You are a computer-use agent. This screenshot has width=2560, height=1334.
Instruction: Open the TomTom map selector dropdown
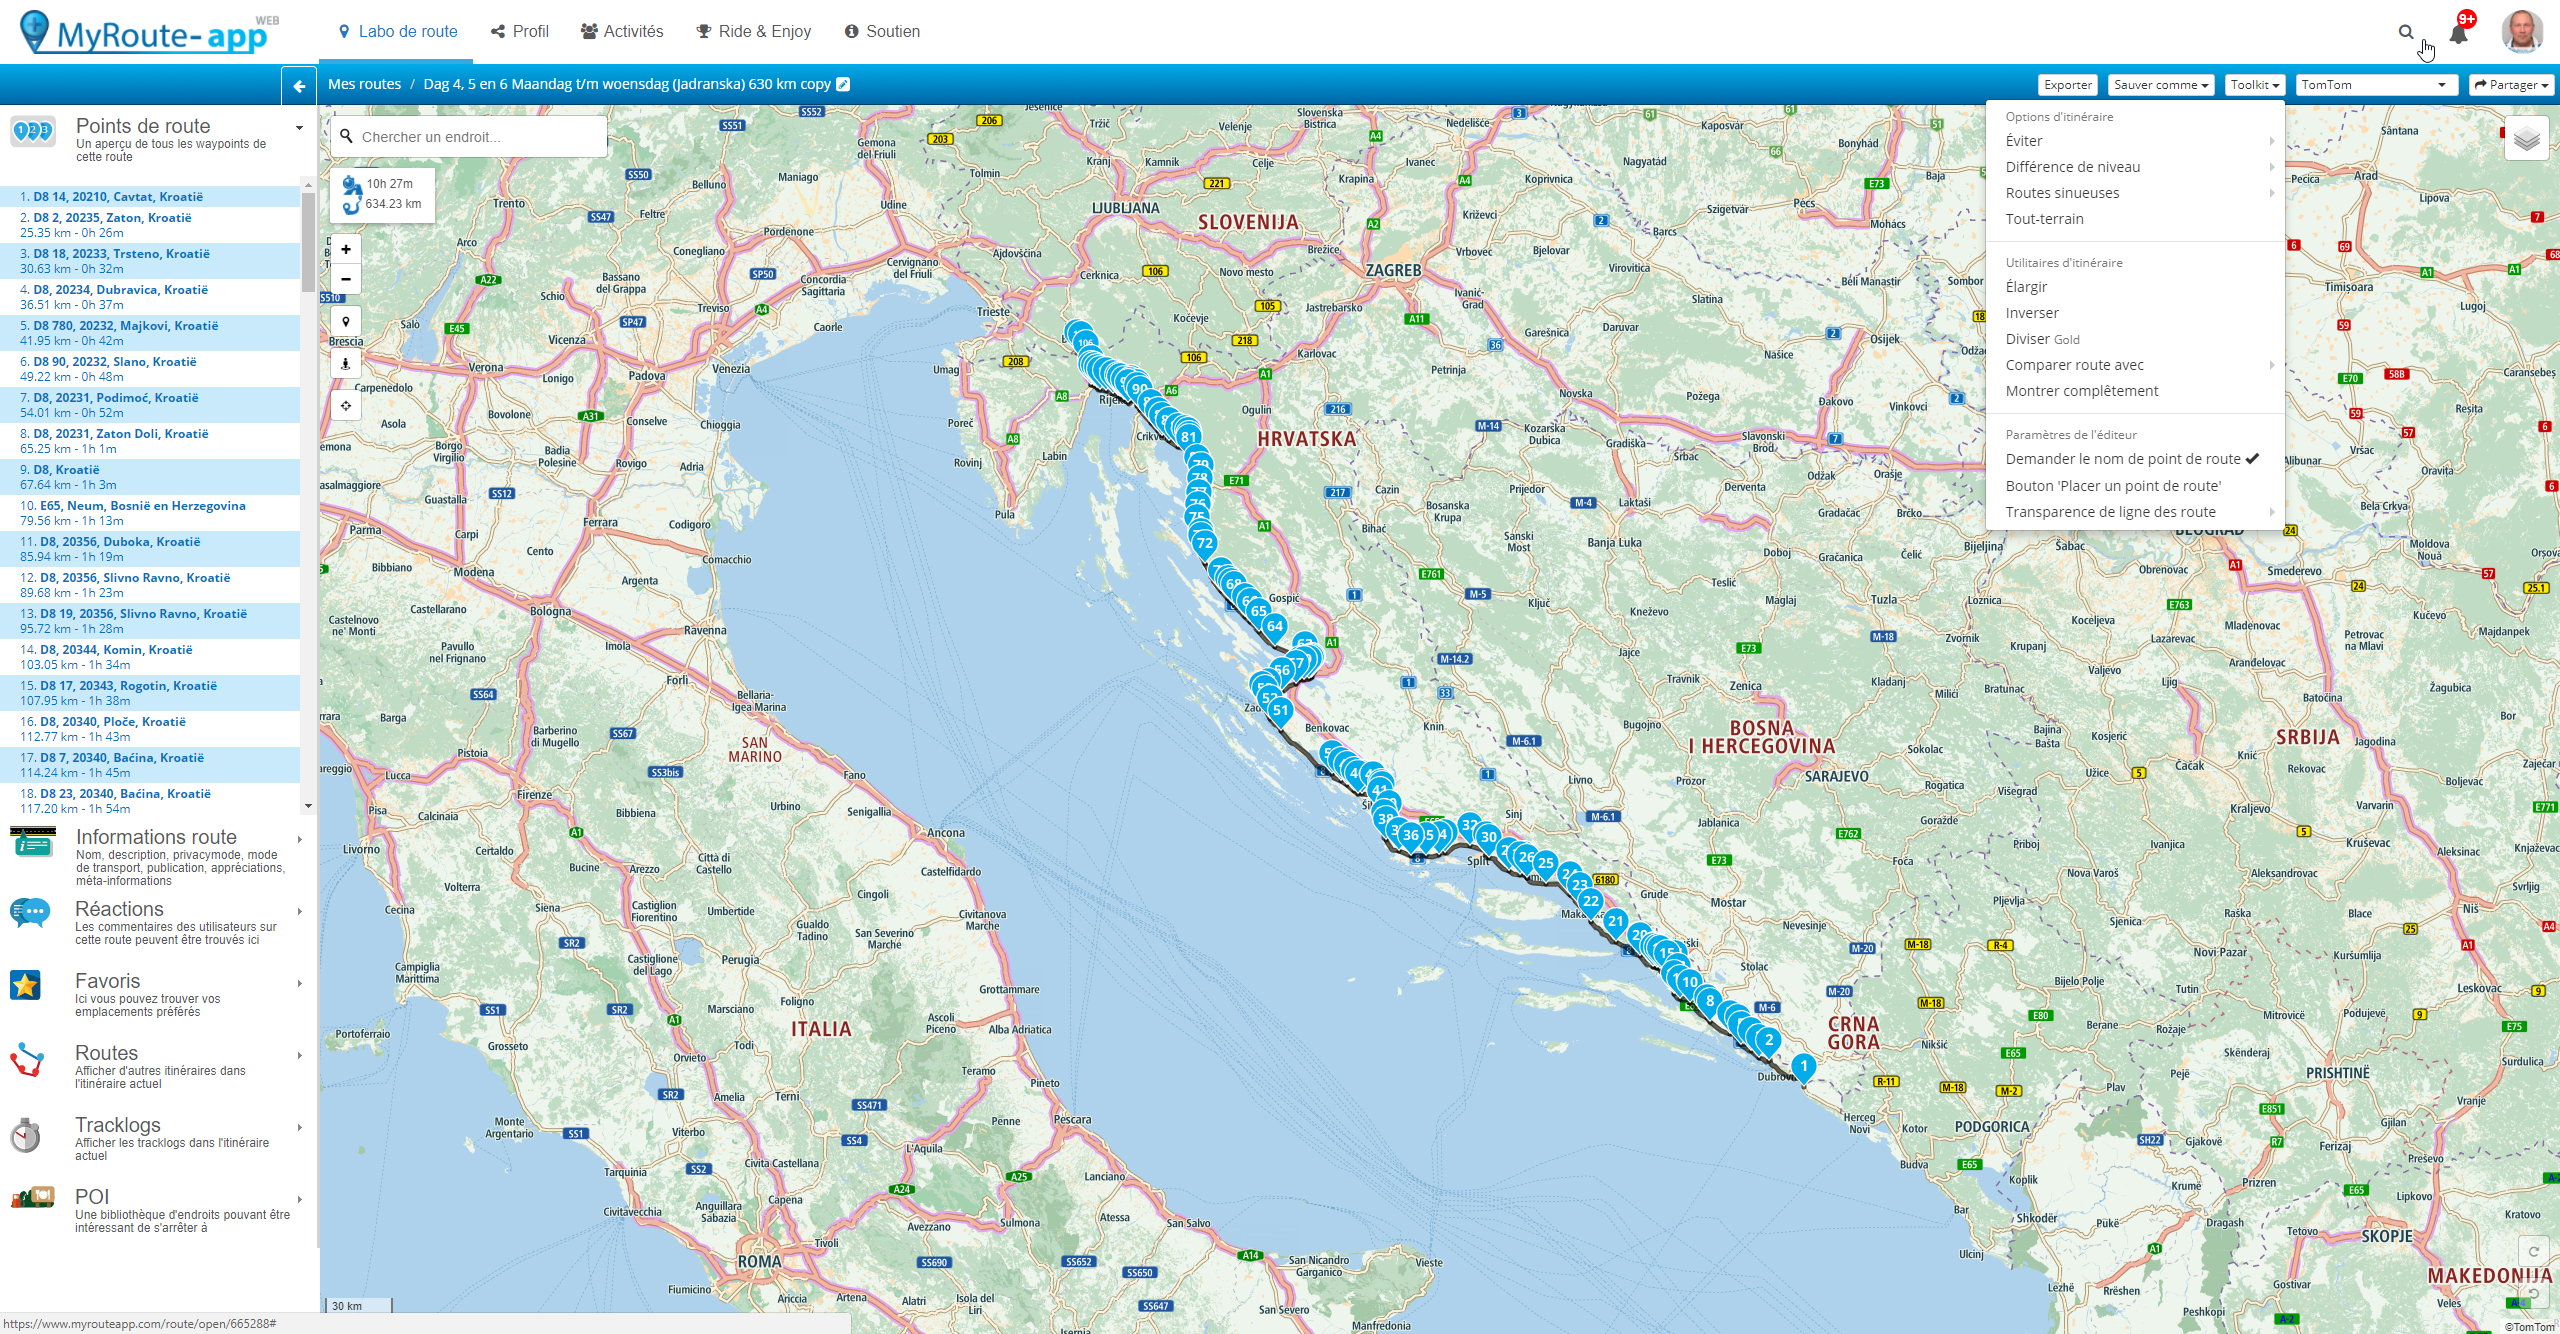tap(2374, 85)
